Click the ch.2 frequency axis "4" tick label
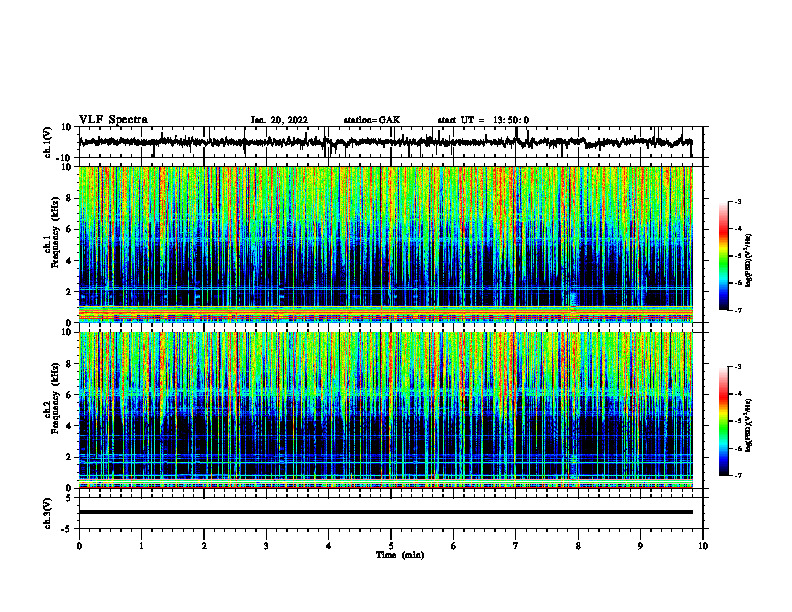The height and width of the screenshot is (612, 792). coord(69,426)
